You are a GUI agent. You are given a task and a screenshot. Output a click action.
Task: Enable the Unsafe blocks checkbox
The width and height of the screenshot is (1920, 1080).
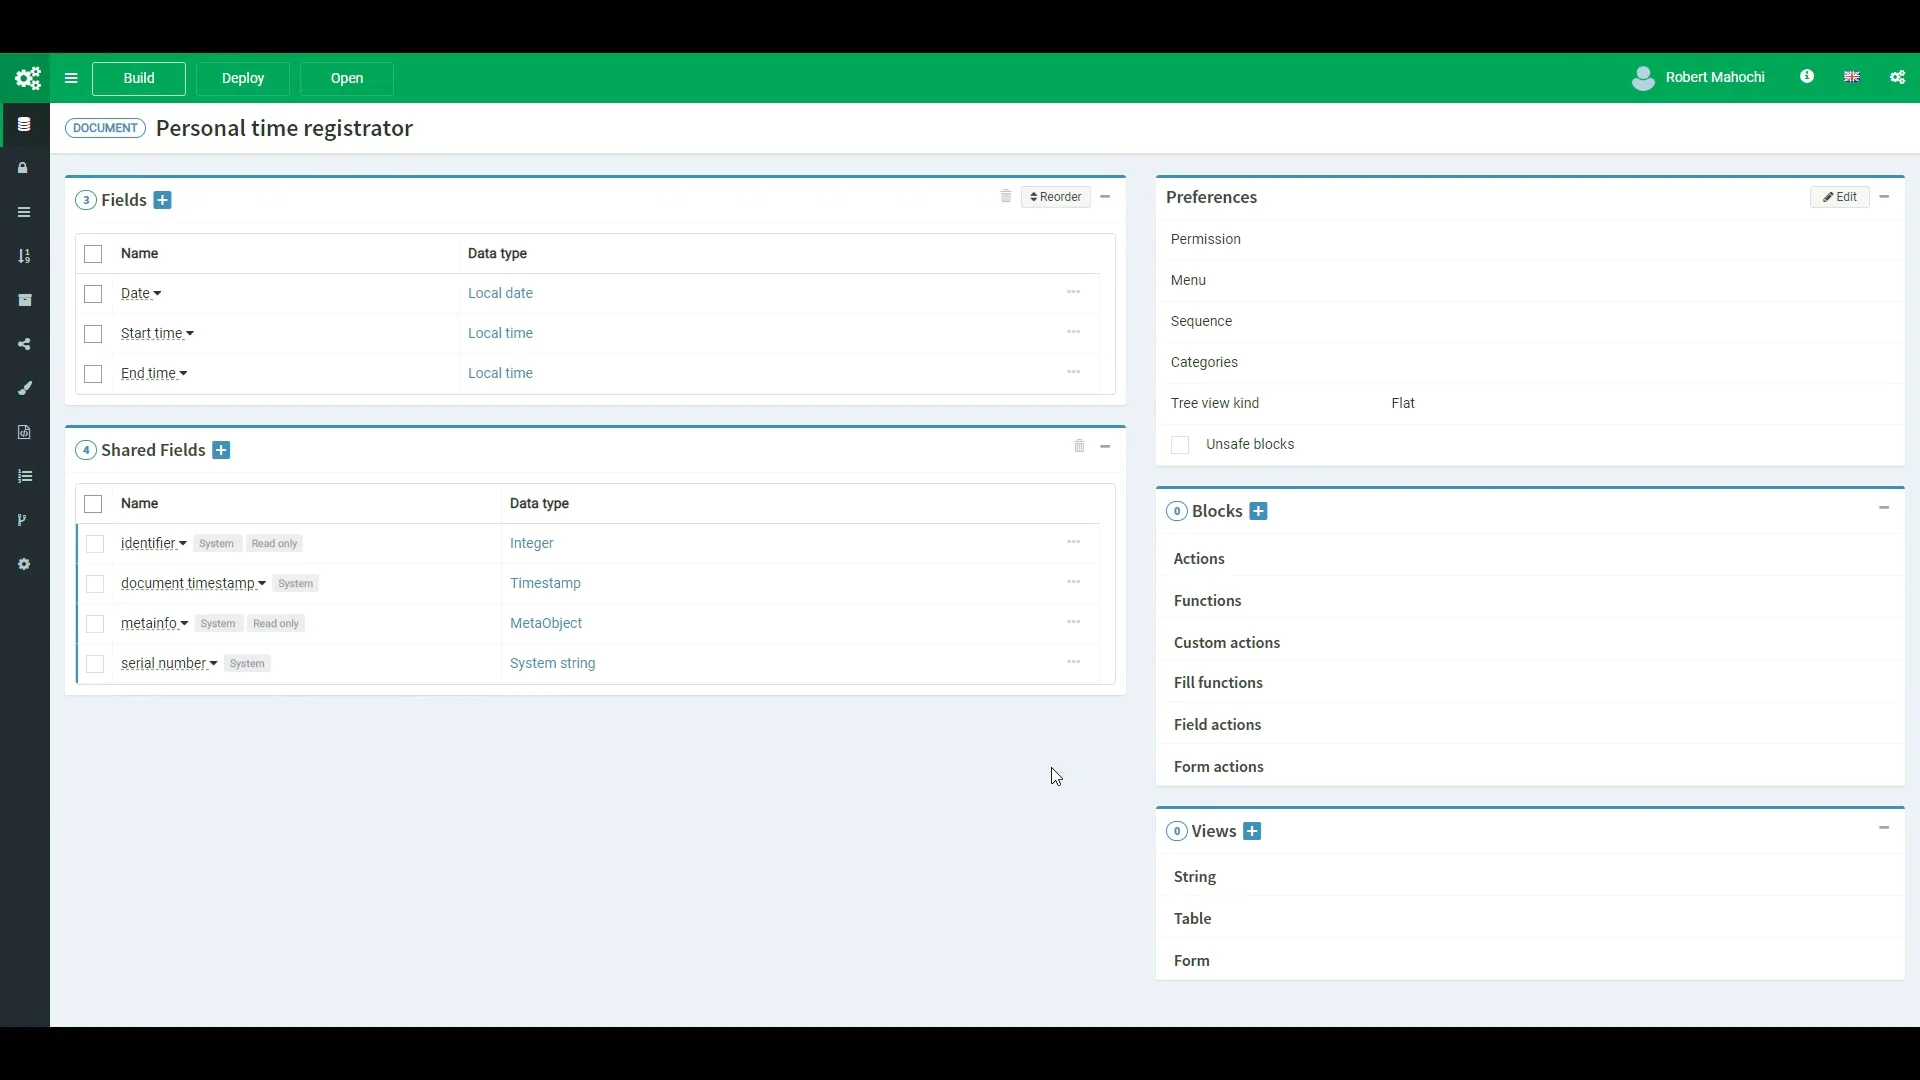(x=1179, y=445)
